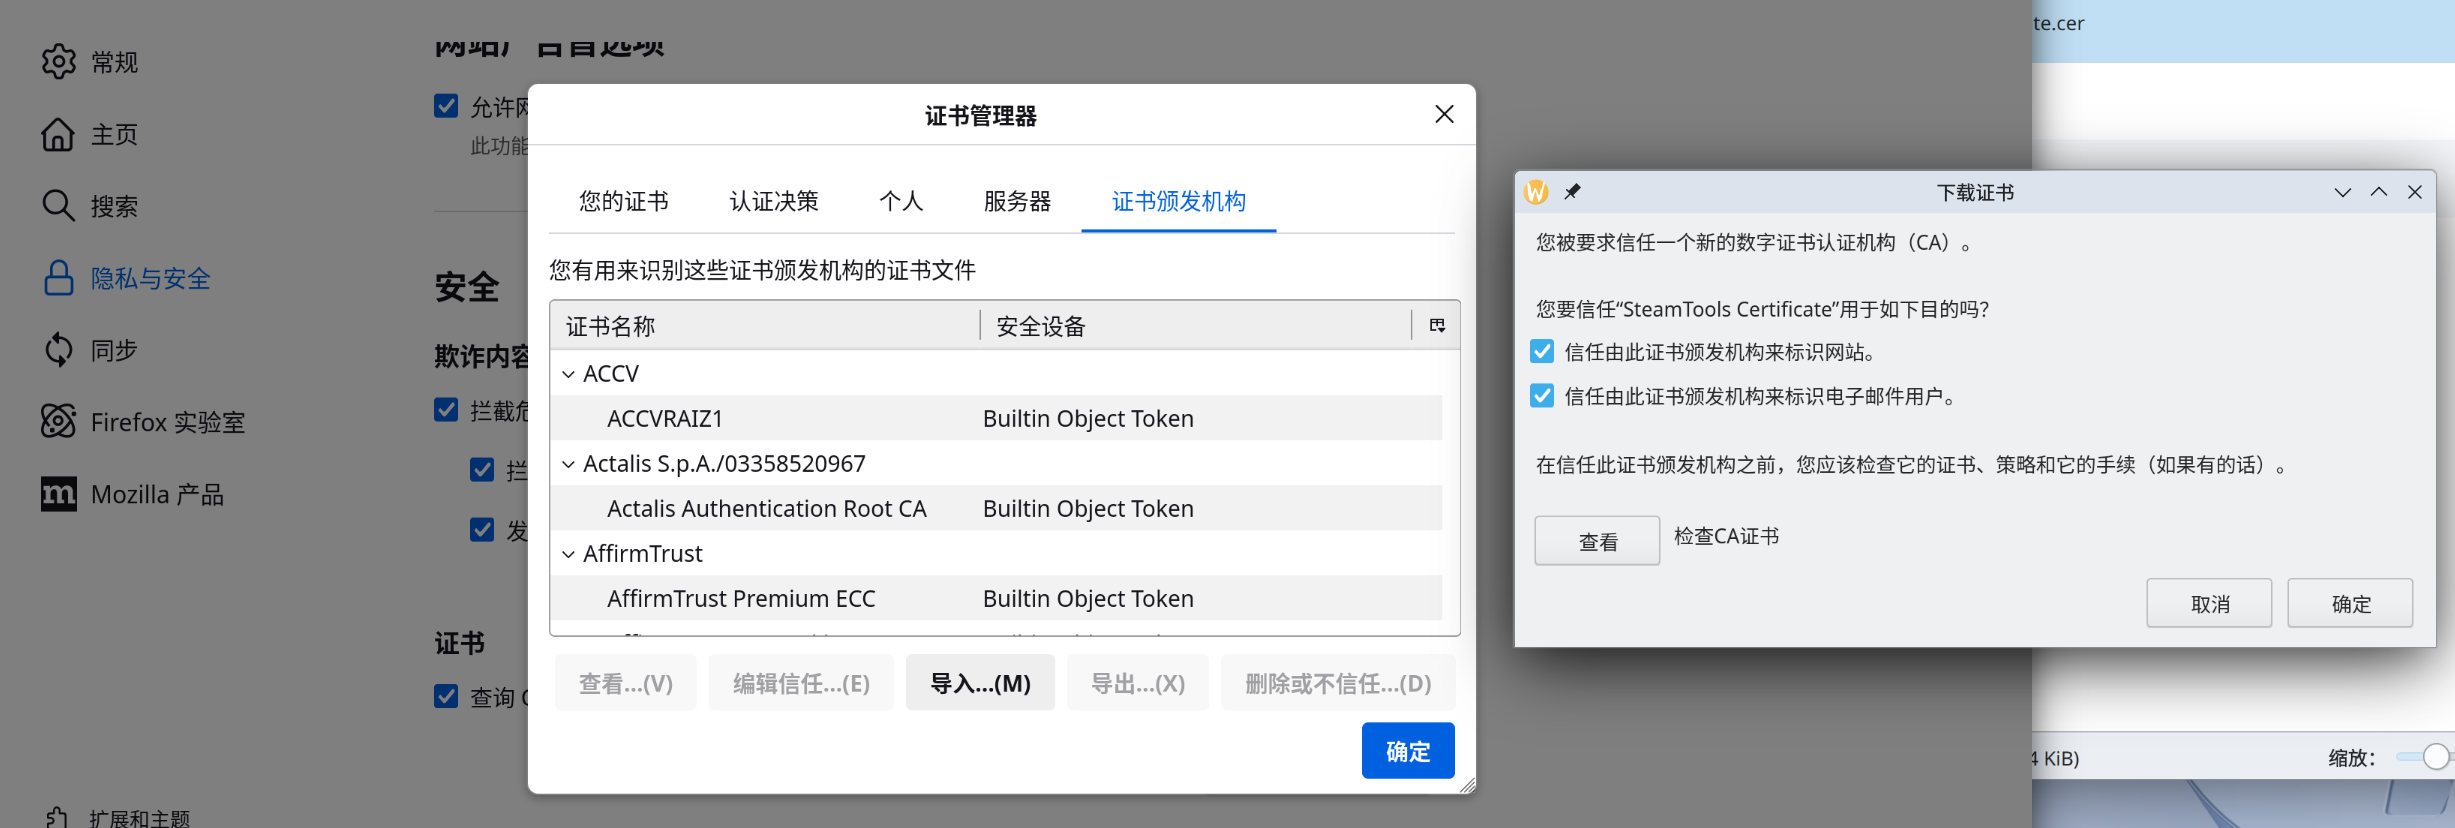This screenshot has width=2455, height=828.
Task: Click the Privacy & Security lock icon
Action: click(58, 278)
